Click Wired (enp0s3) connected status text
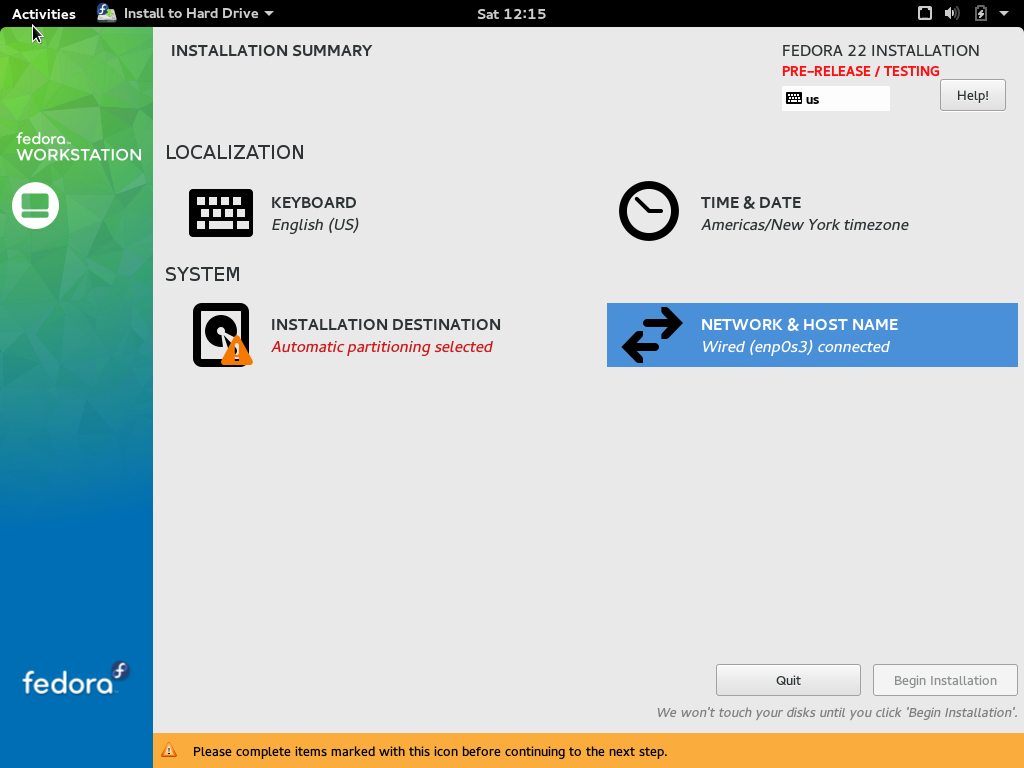The height and width of the screenshot is (768, 1024). [795, 347]
